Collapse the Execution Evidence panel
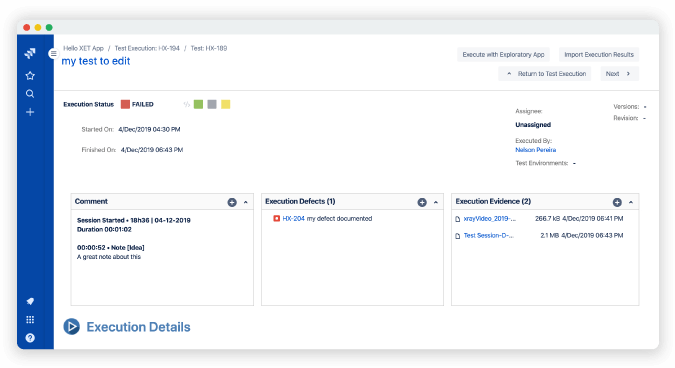Screen dimensions: 675x368 631,202
